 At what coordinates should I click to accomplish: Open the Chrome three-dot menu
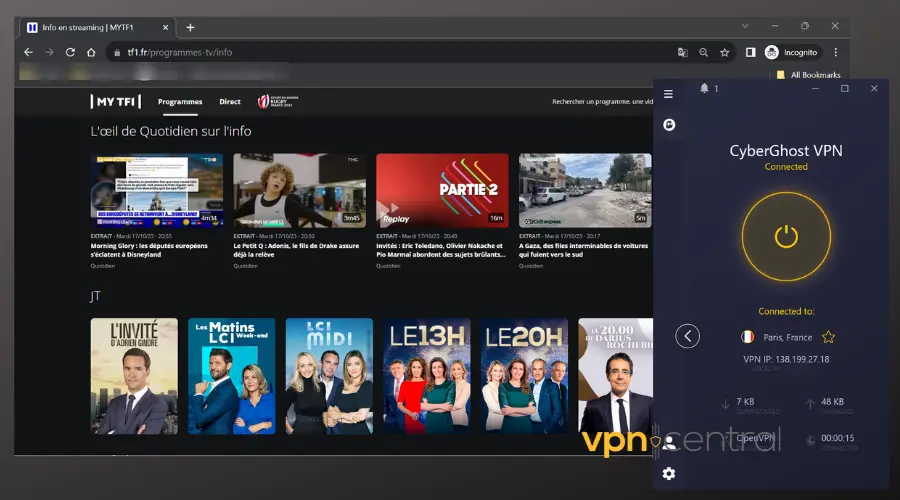click(836, 52)
